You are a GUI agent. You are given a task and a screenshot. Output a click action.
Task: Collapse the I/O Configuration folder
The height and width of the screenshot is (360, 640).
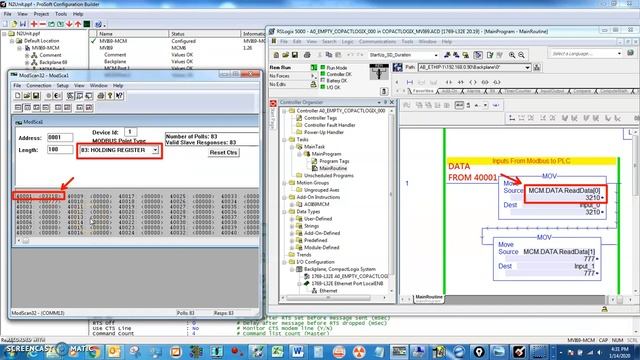[284, 262]
